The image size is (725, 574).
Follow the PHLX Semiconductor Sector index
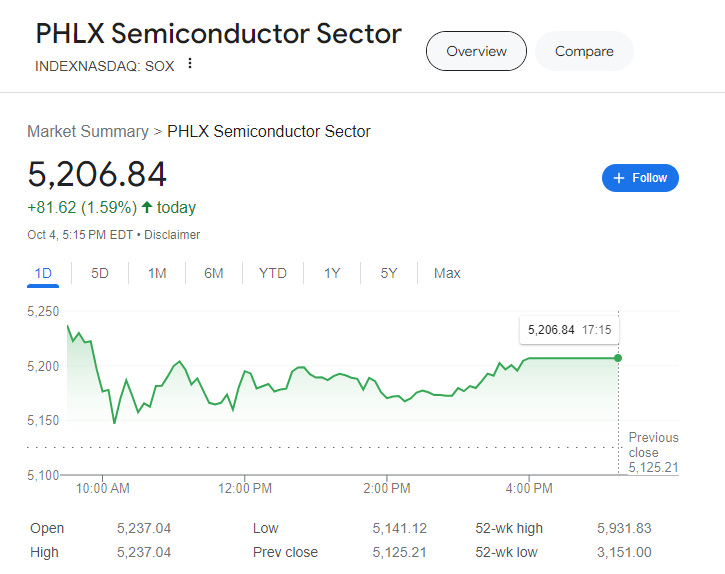point(640,178)
